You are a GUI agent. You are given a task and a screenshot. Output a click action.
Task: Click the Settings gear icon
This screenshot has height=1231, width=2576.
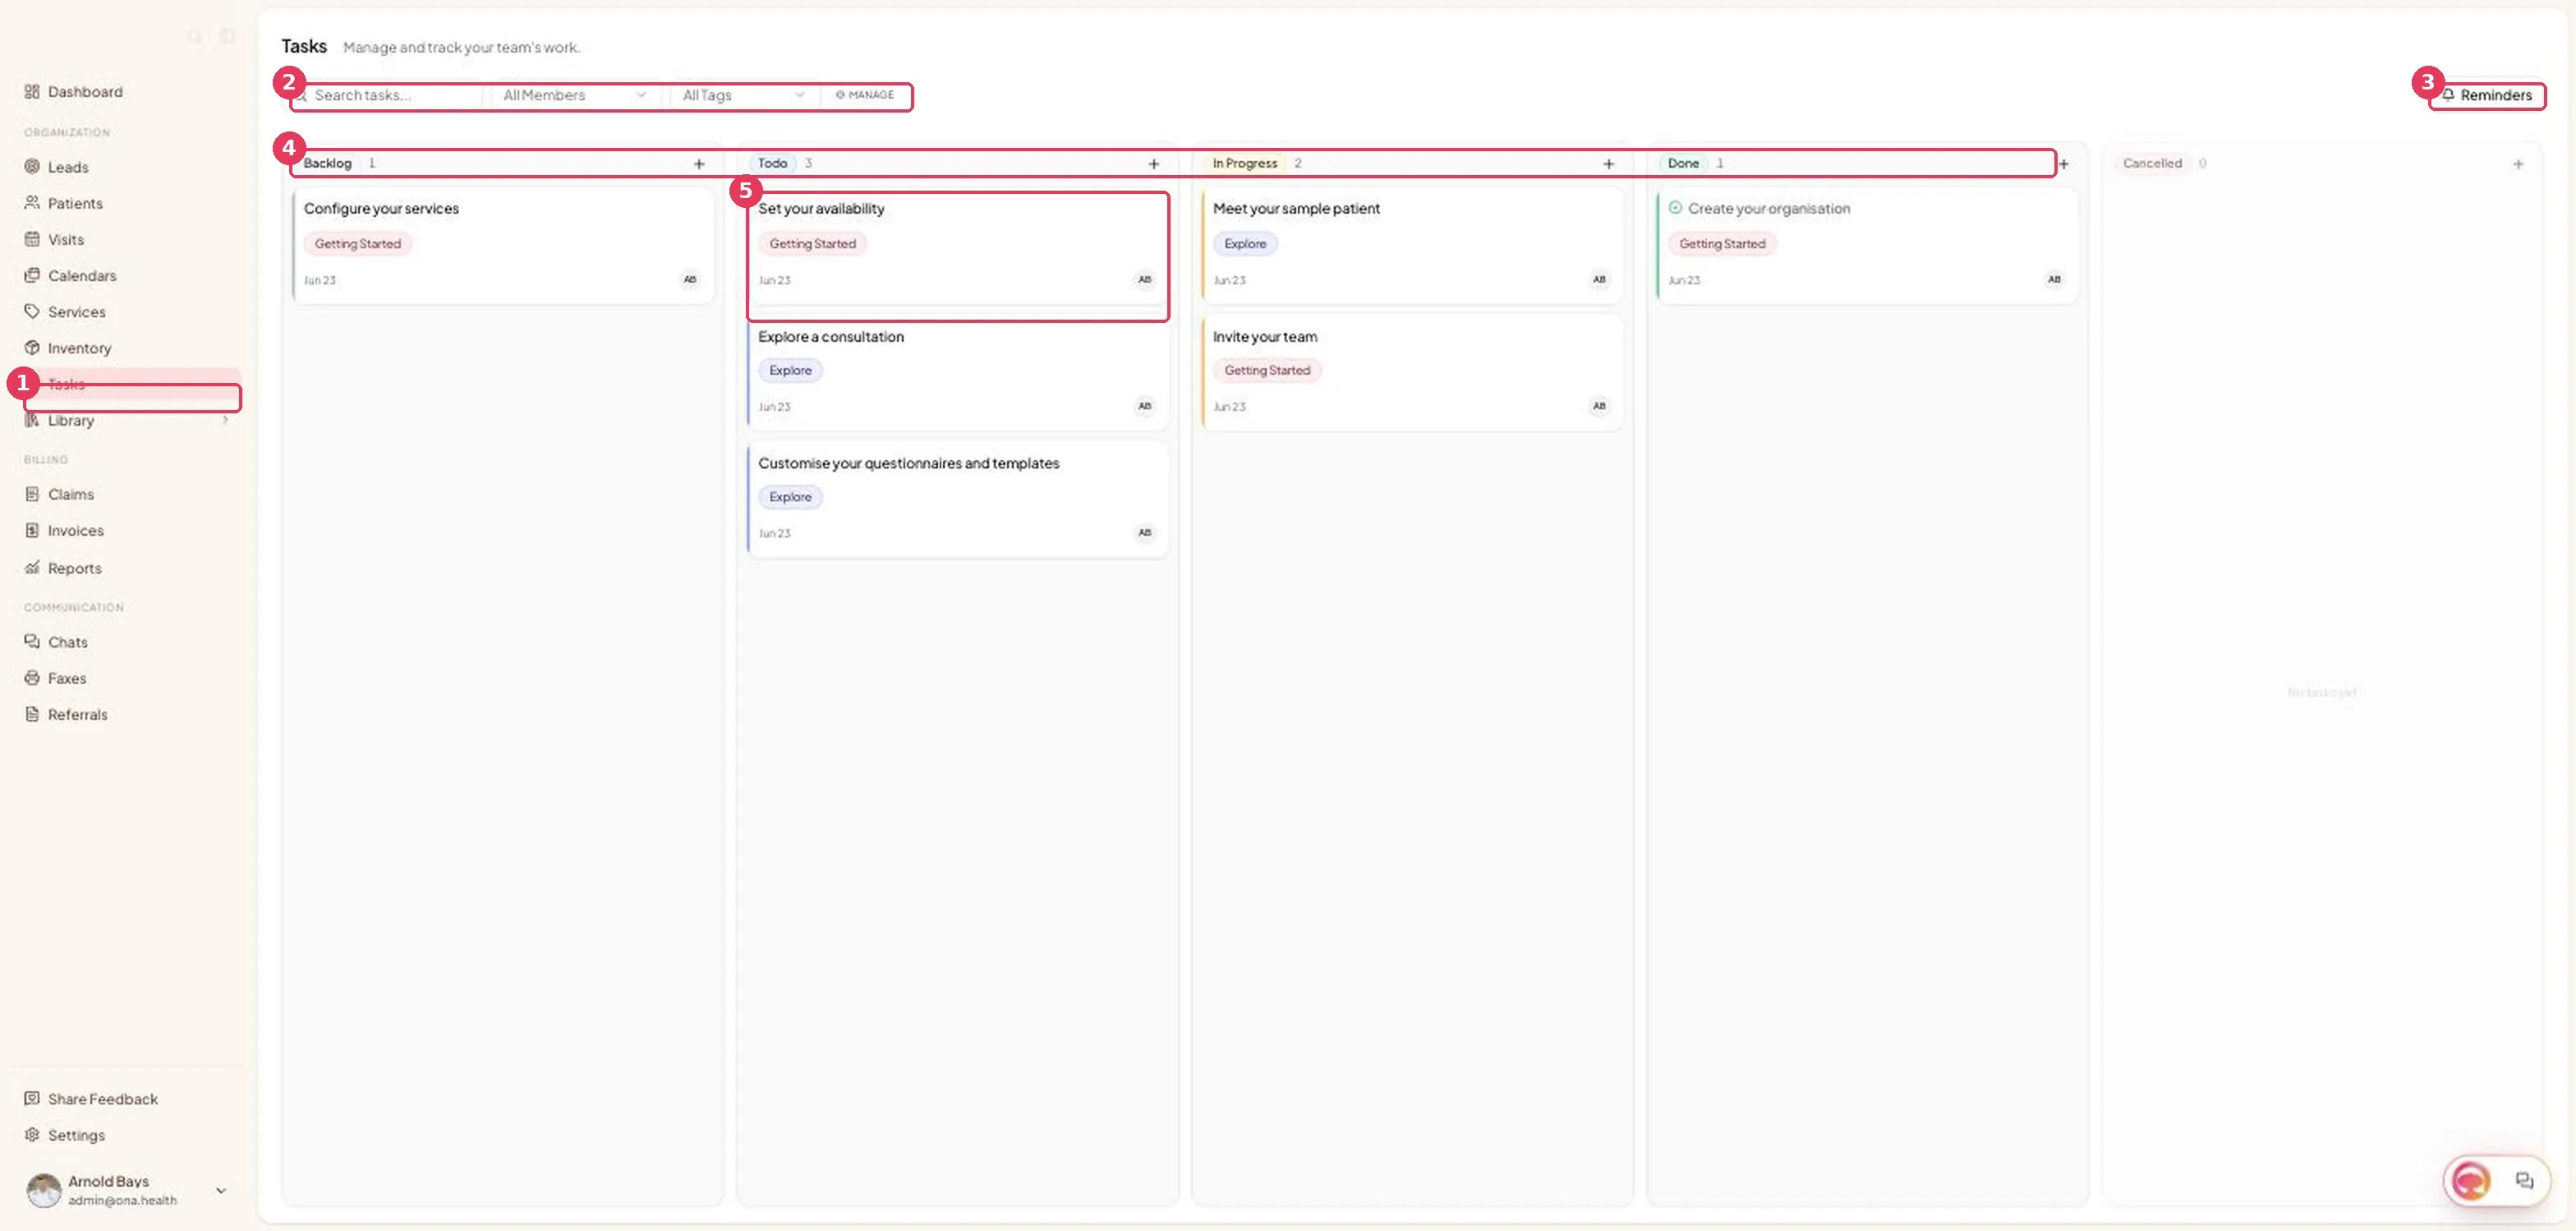point(32,1135)
